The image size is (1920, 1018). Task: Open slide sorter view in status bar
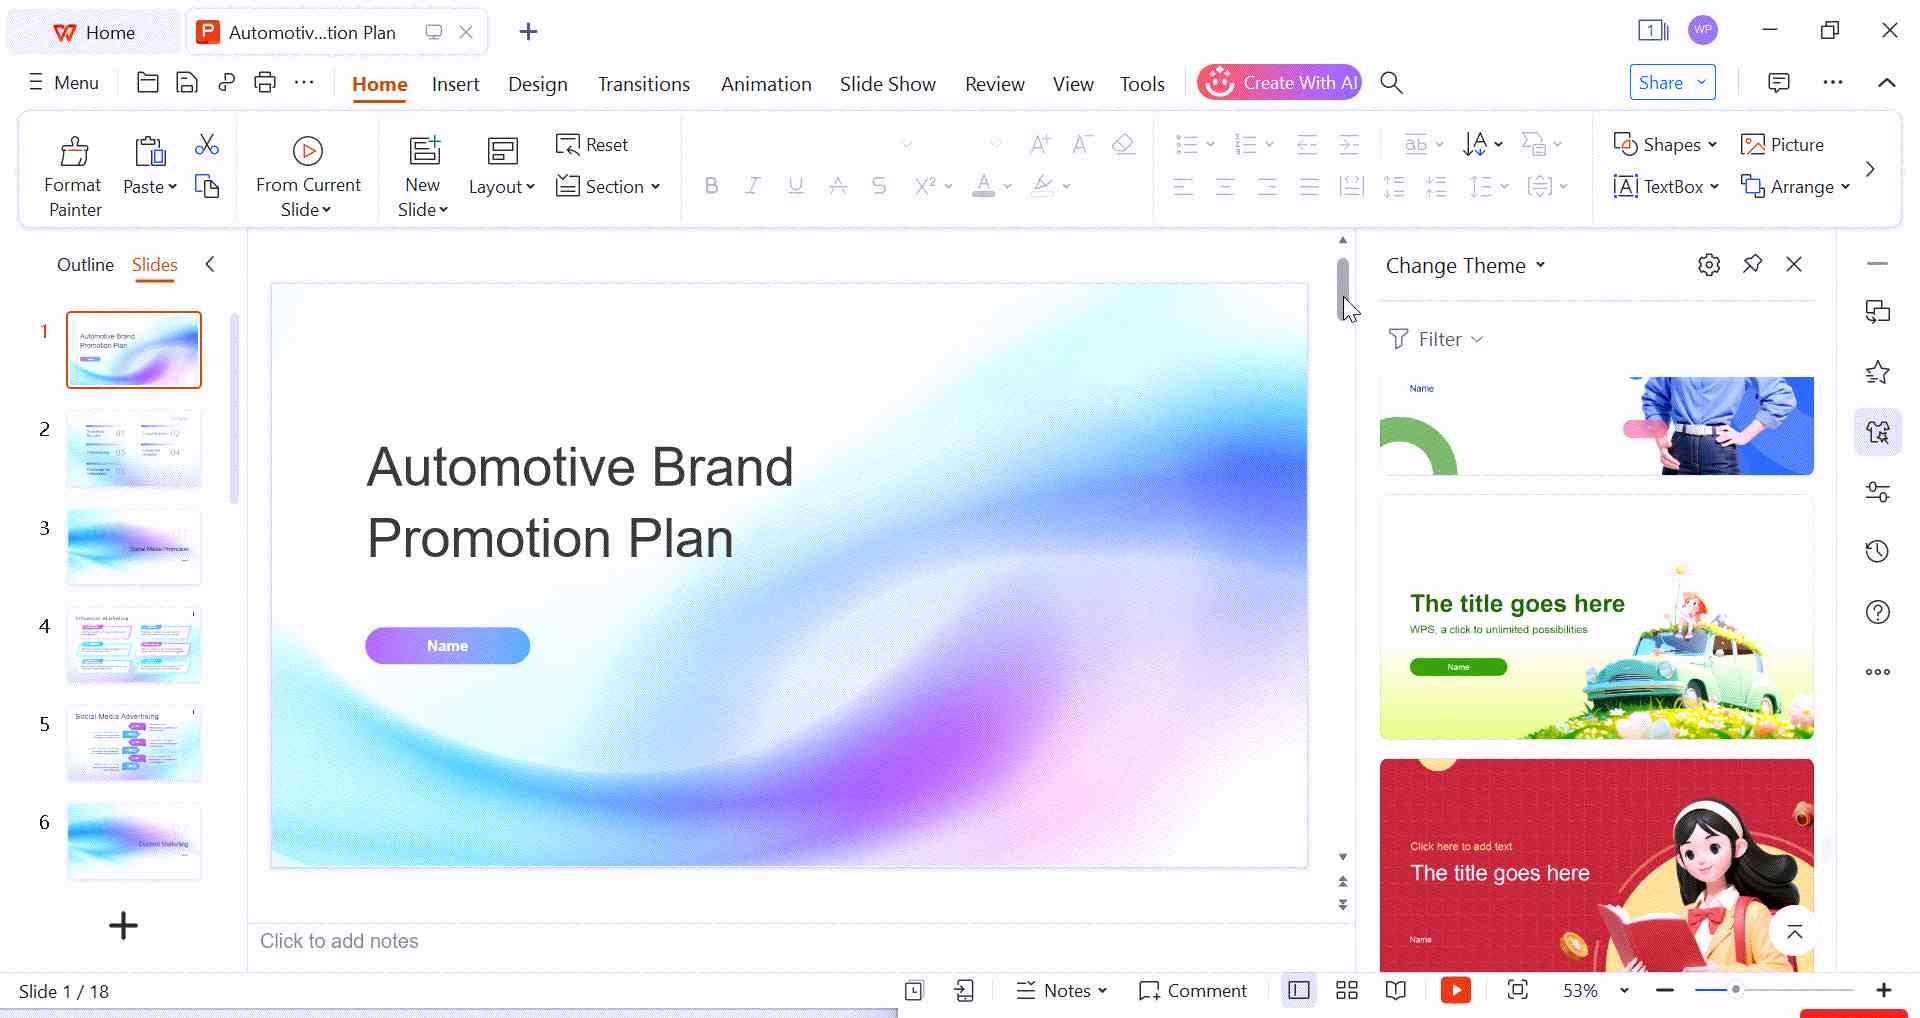click(1346, 990)
